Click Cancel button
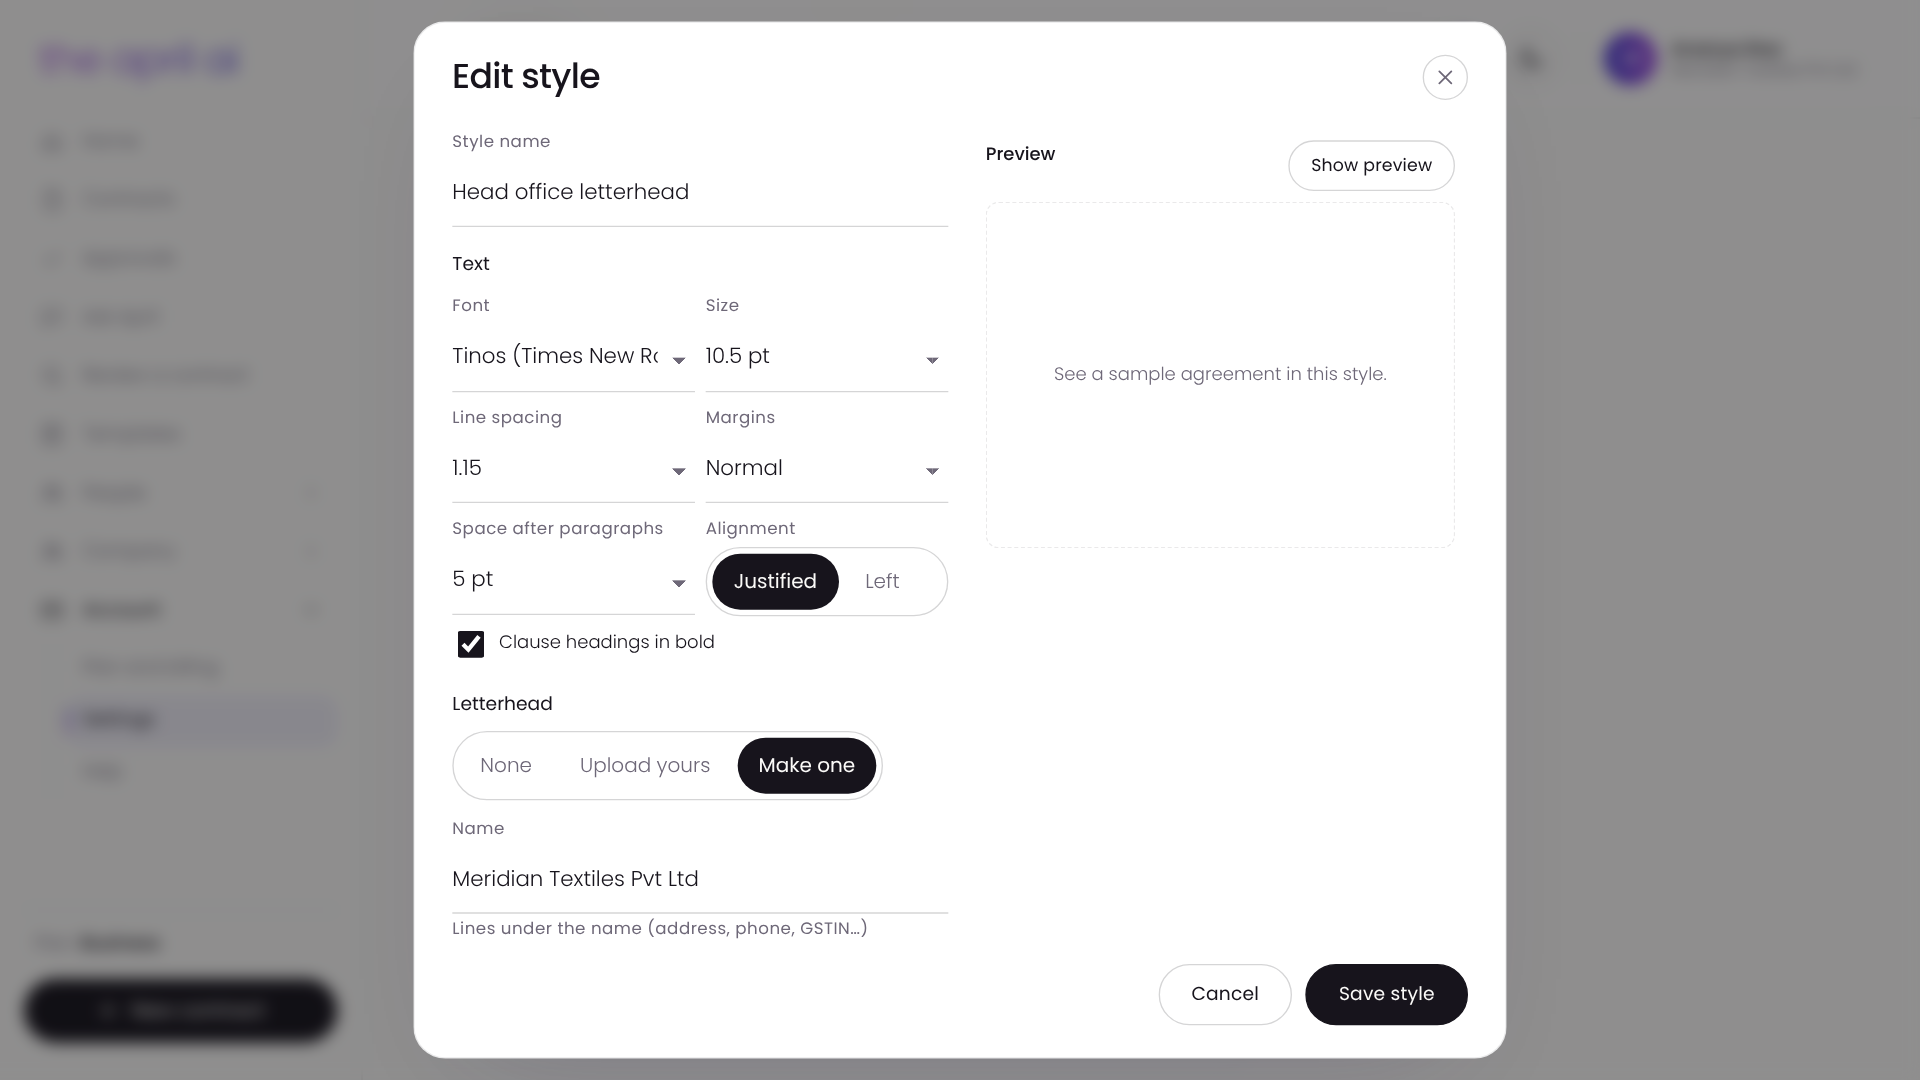Screen dimensions: 1920x1080 1224,994
